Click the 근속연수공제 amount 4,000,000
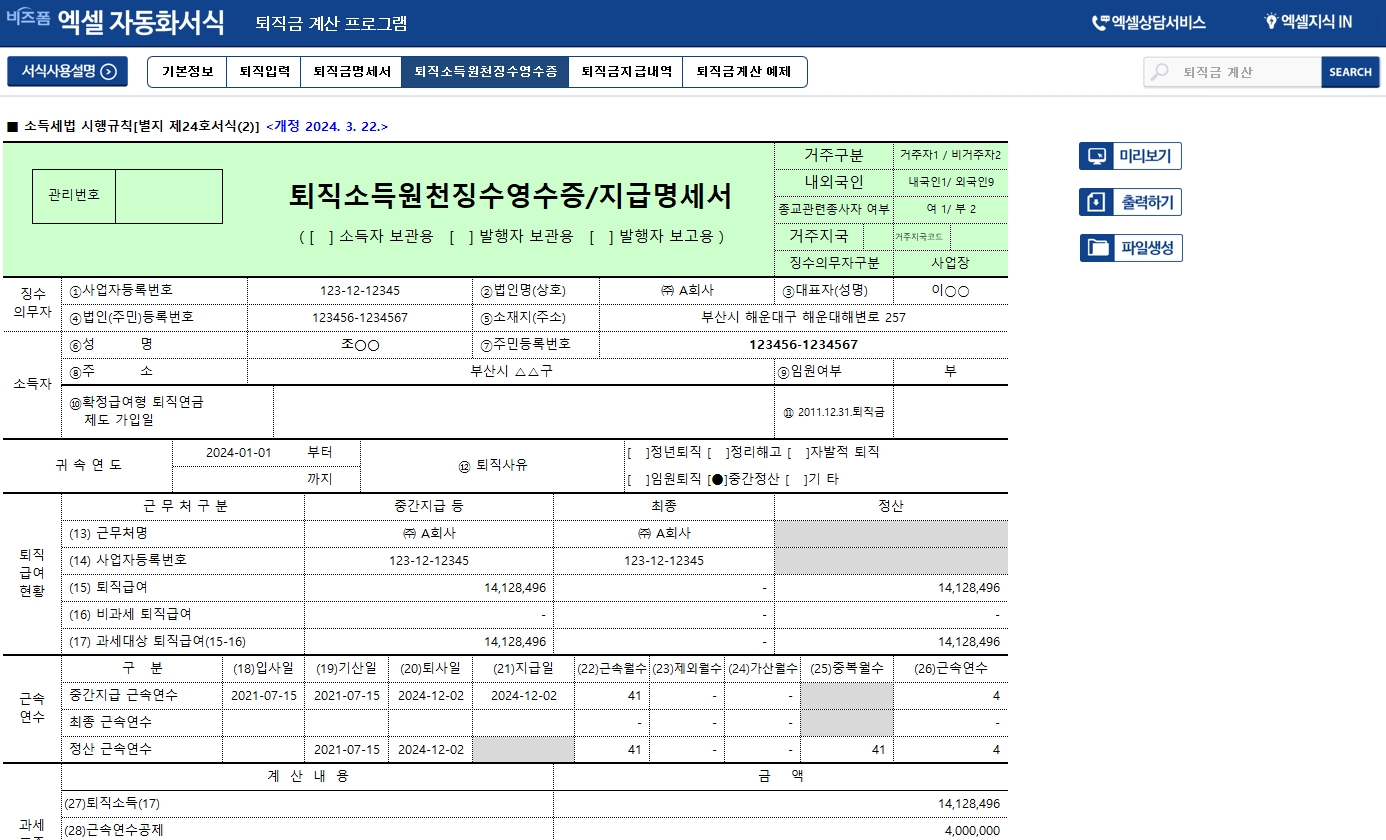The image size is (1386, 840). point(972,830)
